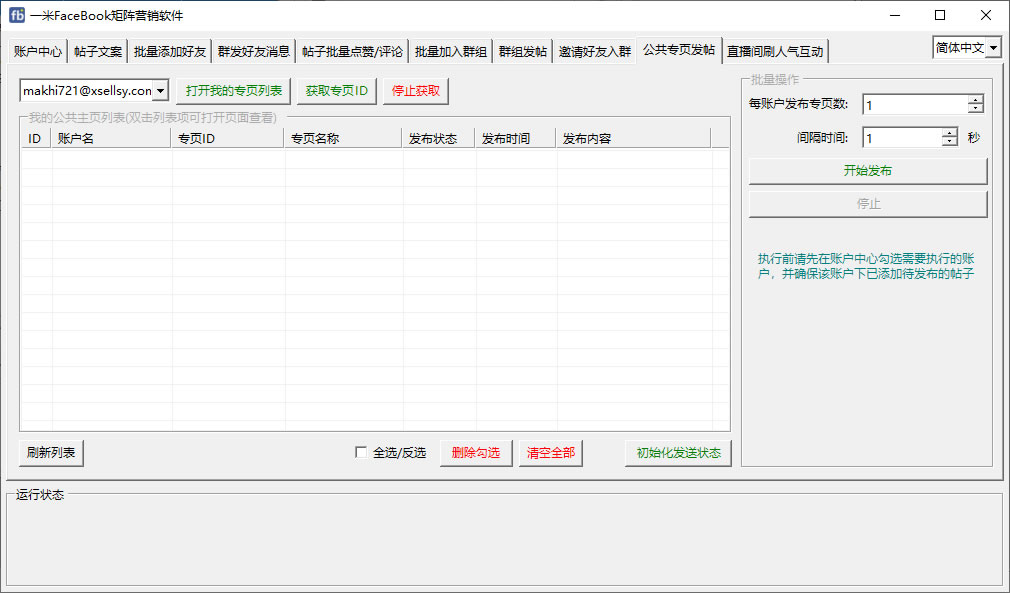Focus the 间隔时间 input field
This screenshot has height=593, width=1010.
click(x=902, y=138)
